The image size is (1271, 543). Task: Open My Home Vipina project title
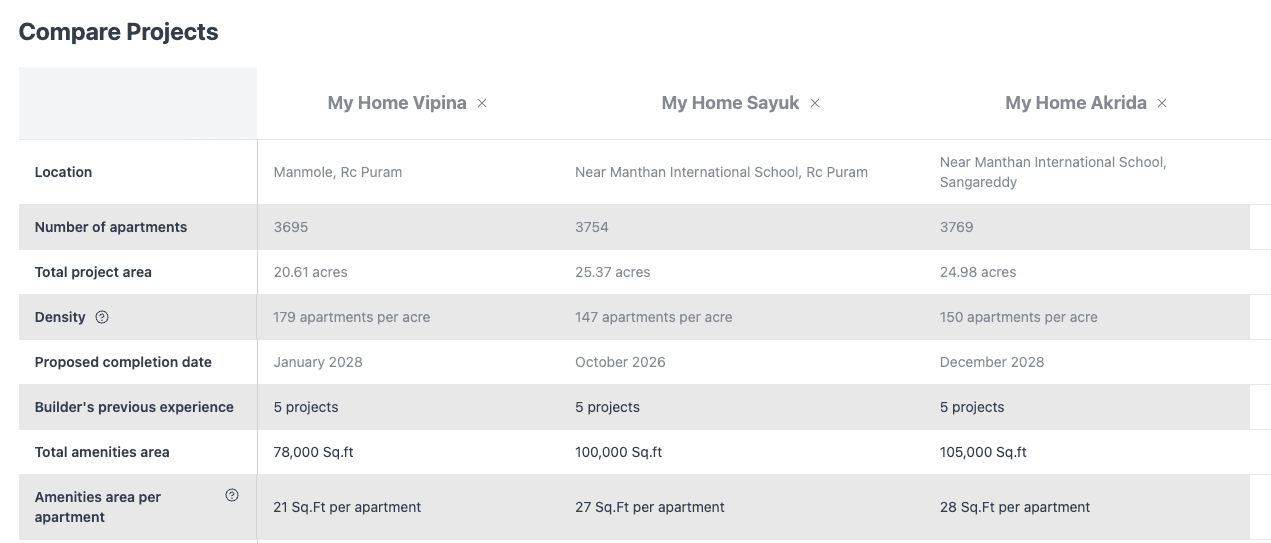(x=397, y=103)
